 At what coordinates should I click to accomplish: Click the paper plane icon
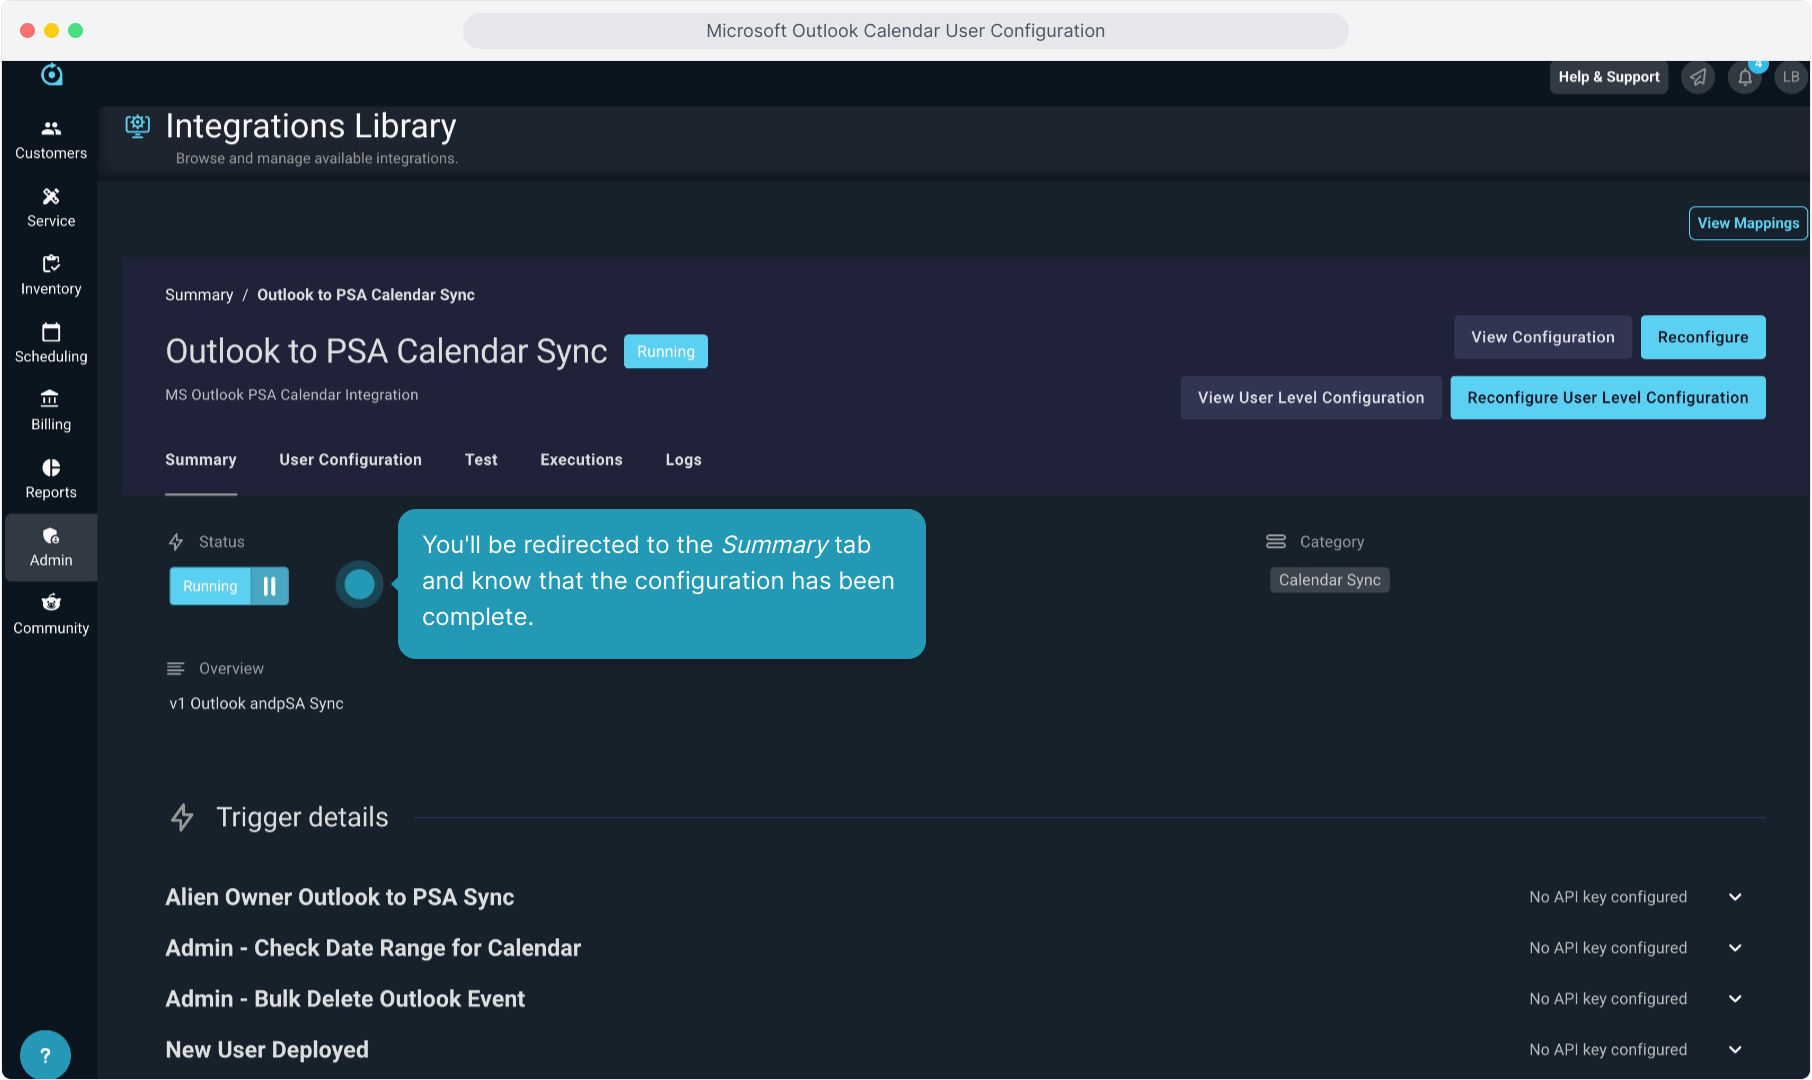pos(1698,77)
